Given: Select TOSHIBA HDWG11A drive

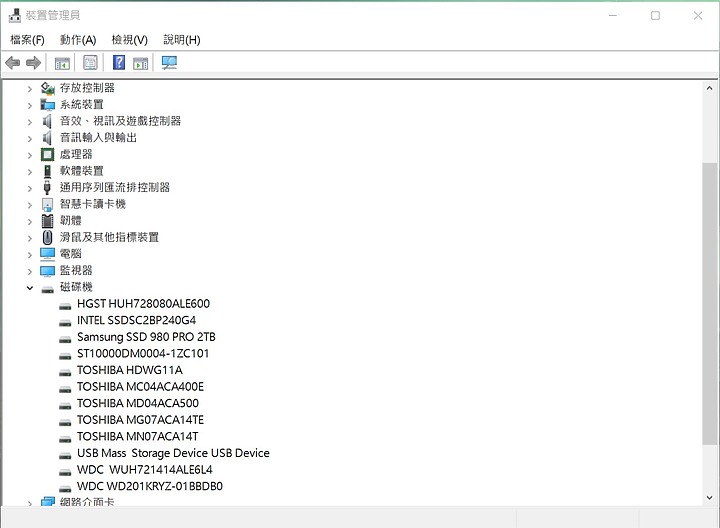Looking at the screenshot, I should 130,370.
